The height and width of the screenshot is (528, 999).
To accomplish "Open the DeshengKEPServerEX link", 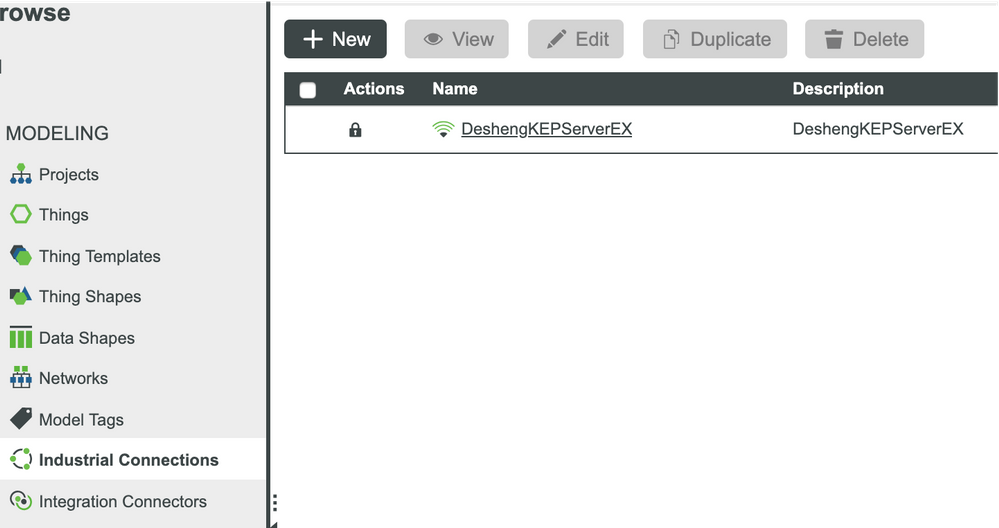I will tap(547, 129).
